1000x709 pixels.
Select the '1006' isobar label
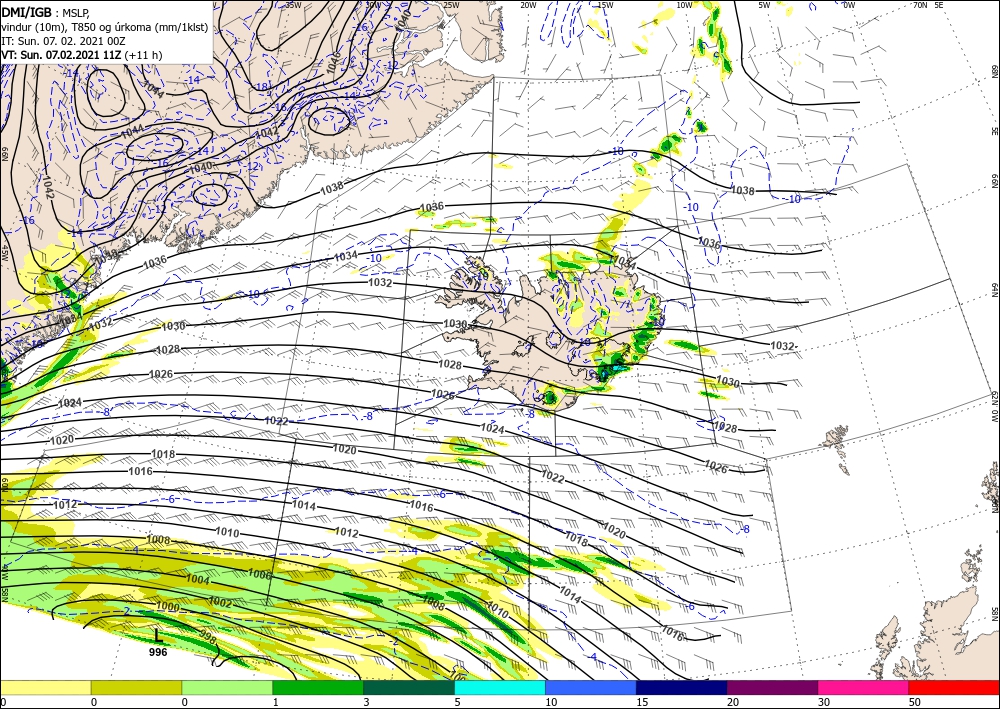coord(260,574)
